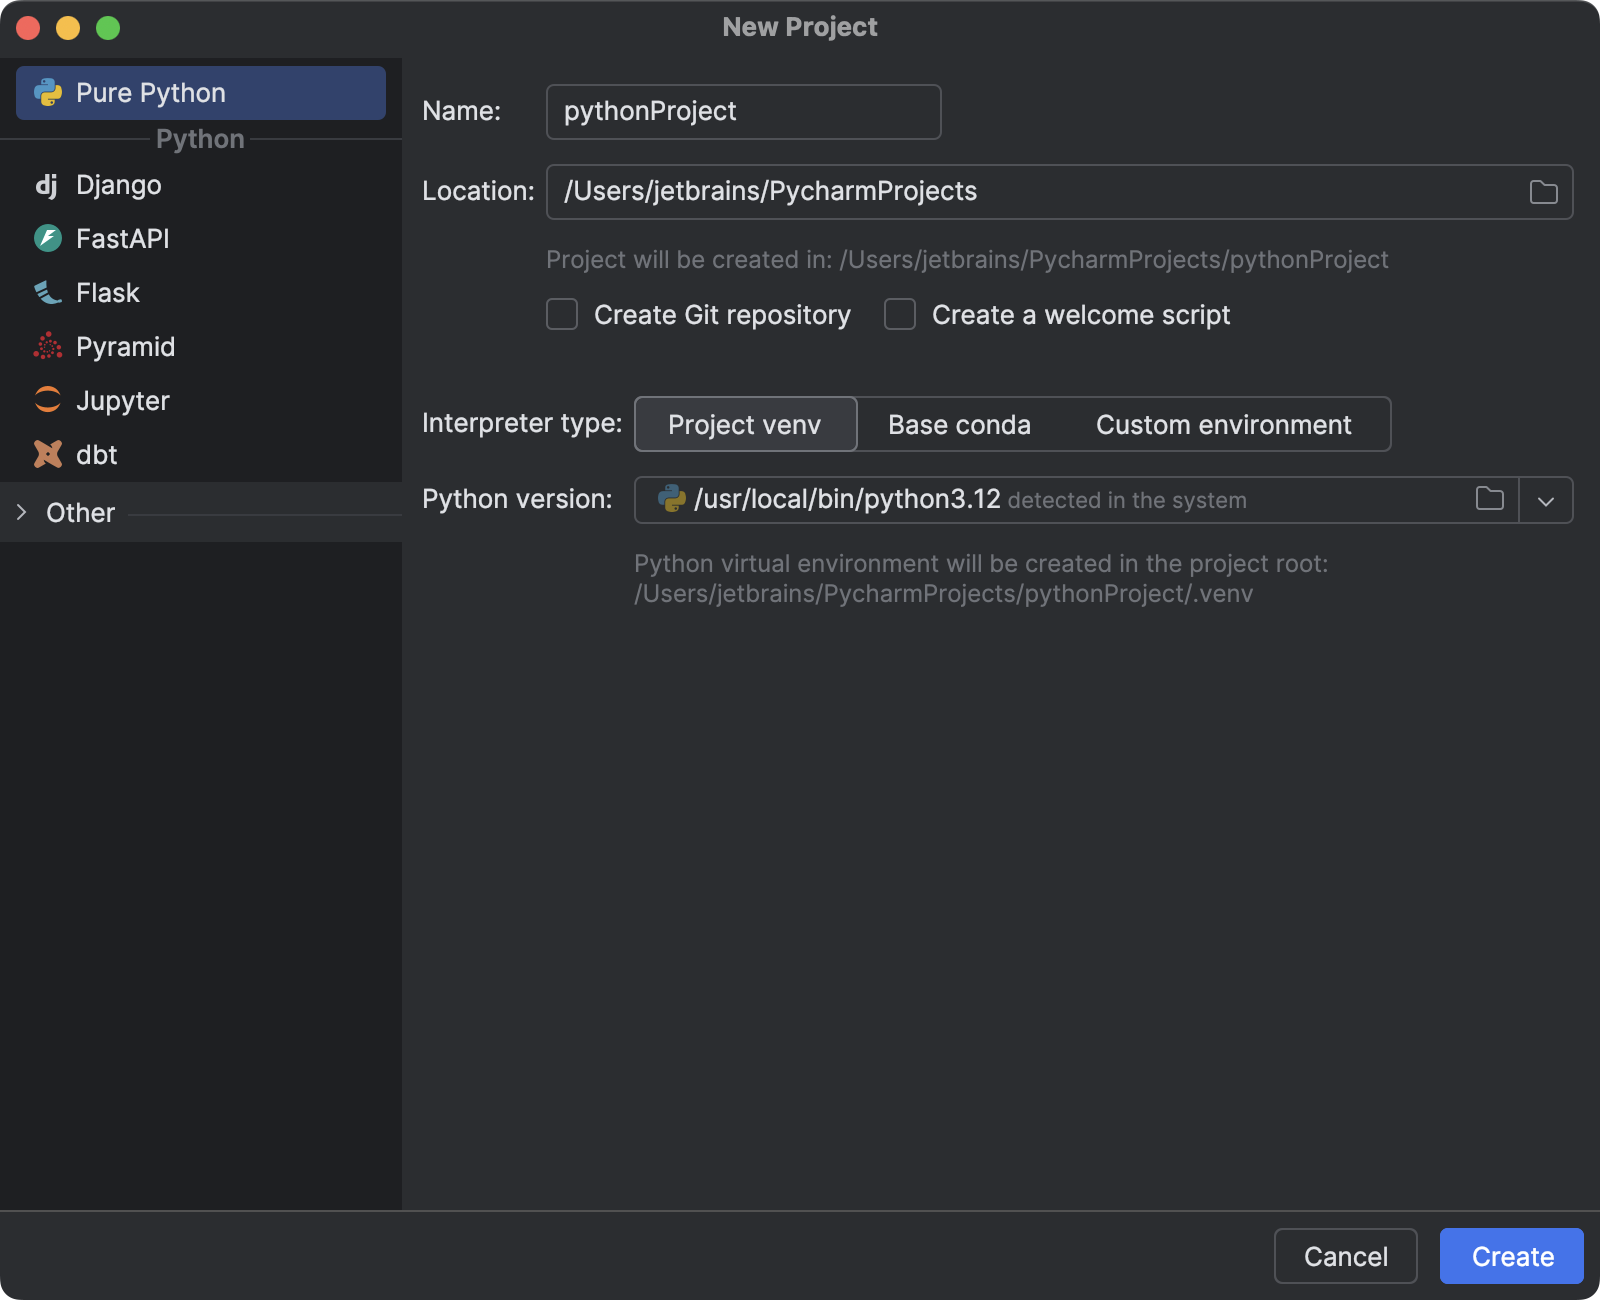Click the Flask icon
Viewport: 1600px width, 1300px height.
pos(47,292)
